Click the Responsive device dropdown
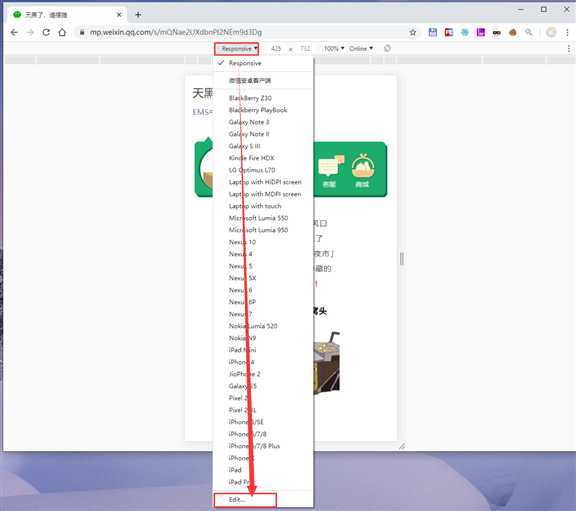The height and width of the screenshot is (511, 576). coord(237,48)
